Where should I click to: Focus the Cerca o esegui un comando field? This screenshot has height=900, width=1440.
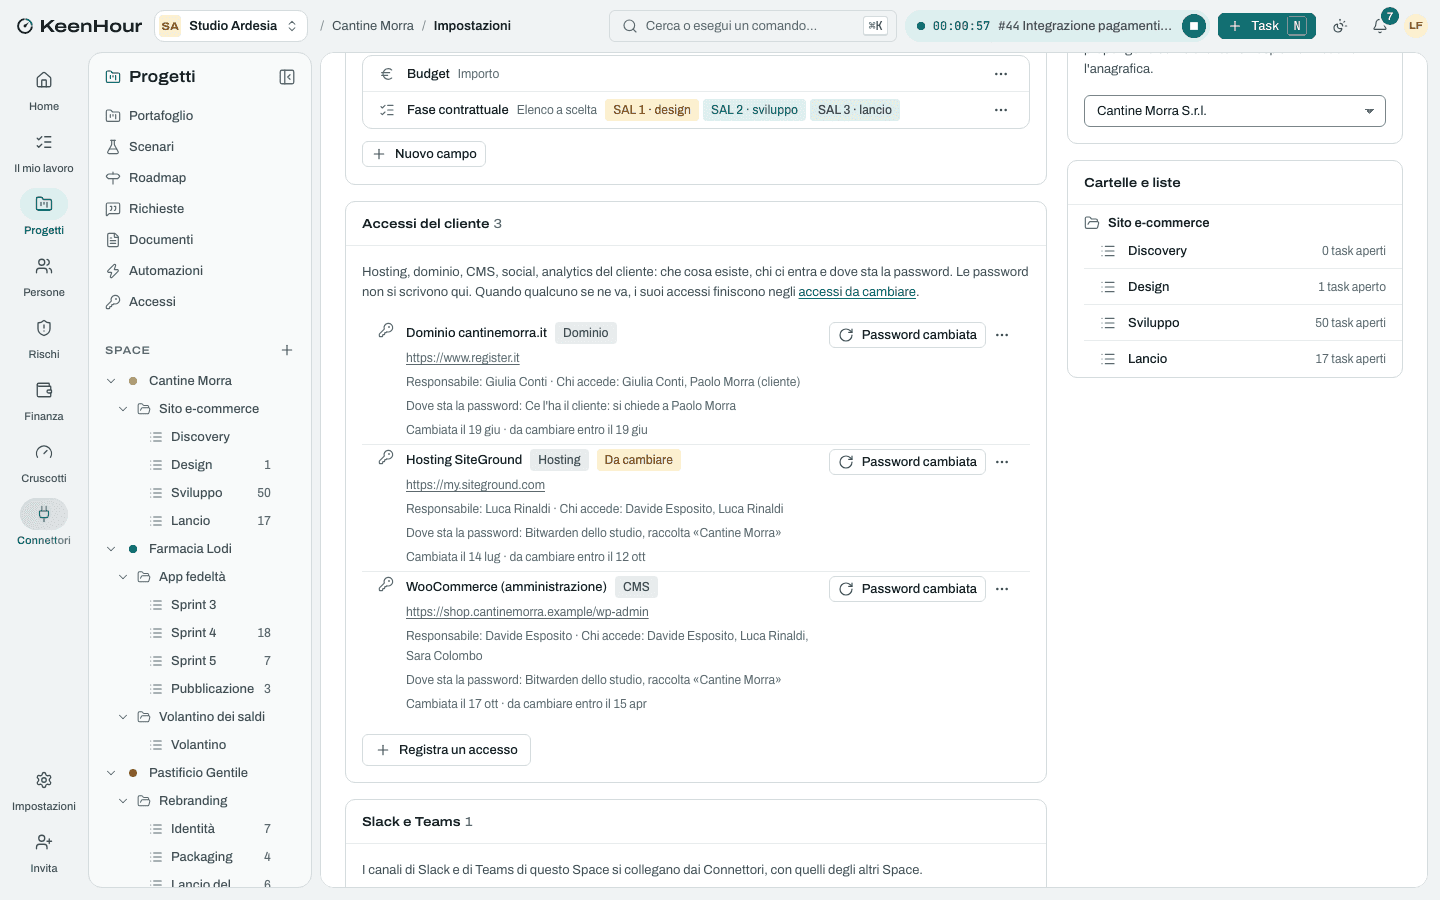click(753, 26)
